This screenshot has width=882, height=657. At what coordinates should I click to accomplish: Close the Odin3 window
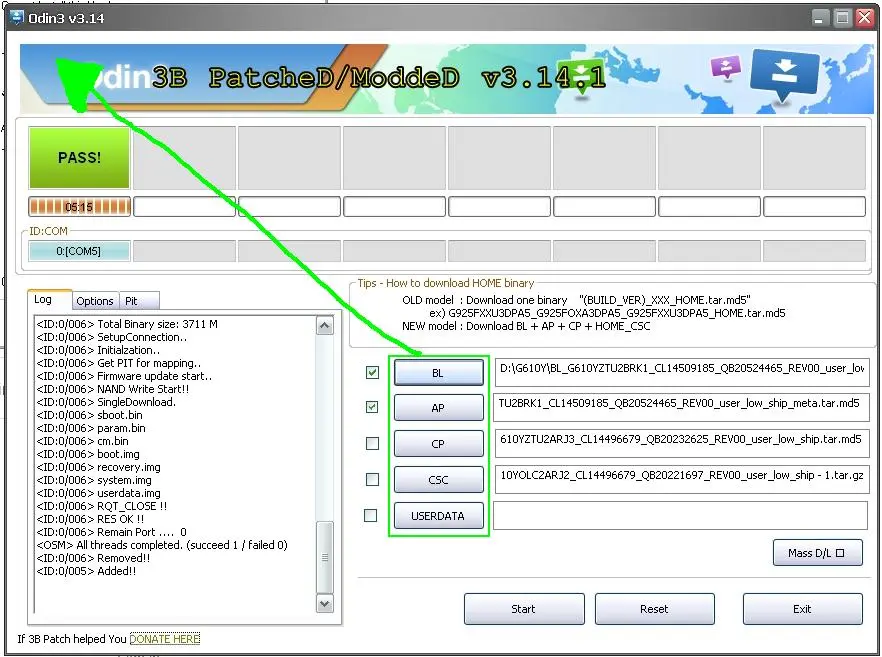click(x=864, y=18)
